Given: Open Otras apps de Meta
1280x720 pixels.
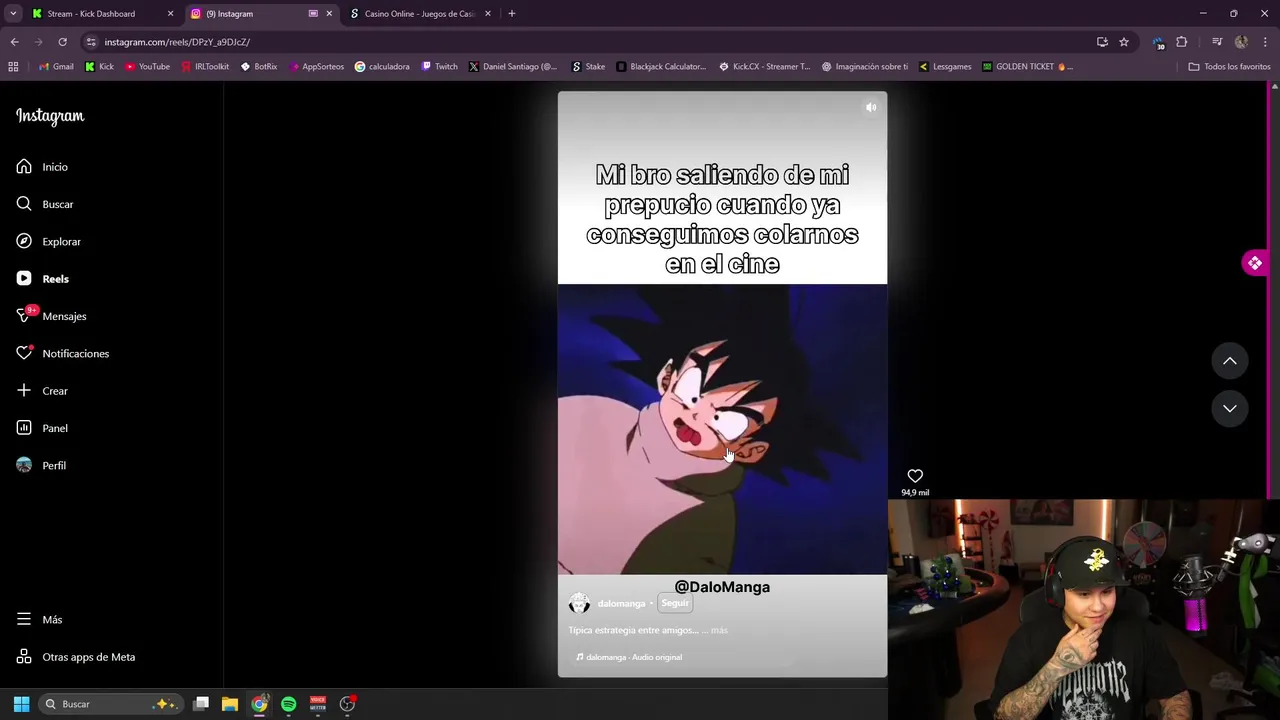Looking at the screenshot, I should coord(75,657).
